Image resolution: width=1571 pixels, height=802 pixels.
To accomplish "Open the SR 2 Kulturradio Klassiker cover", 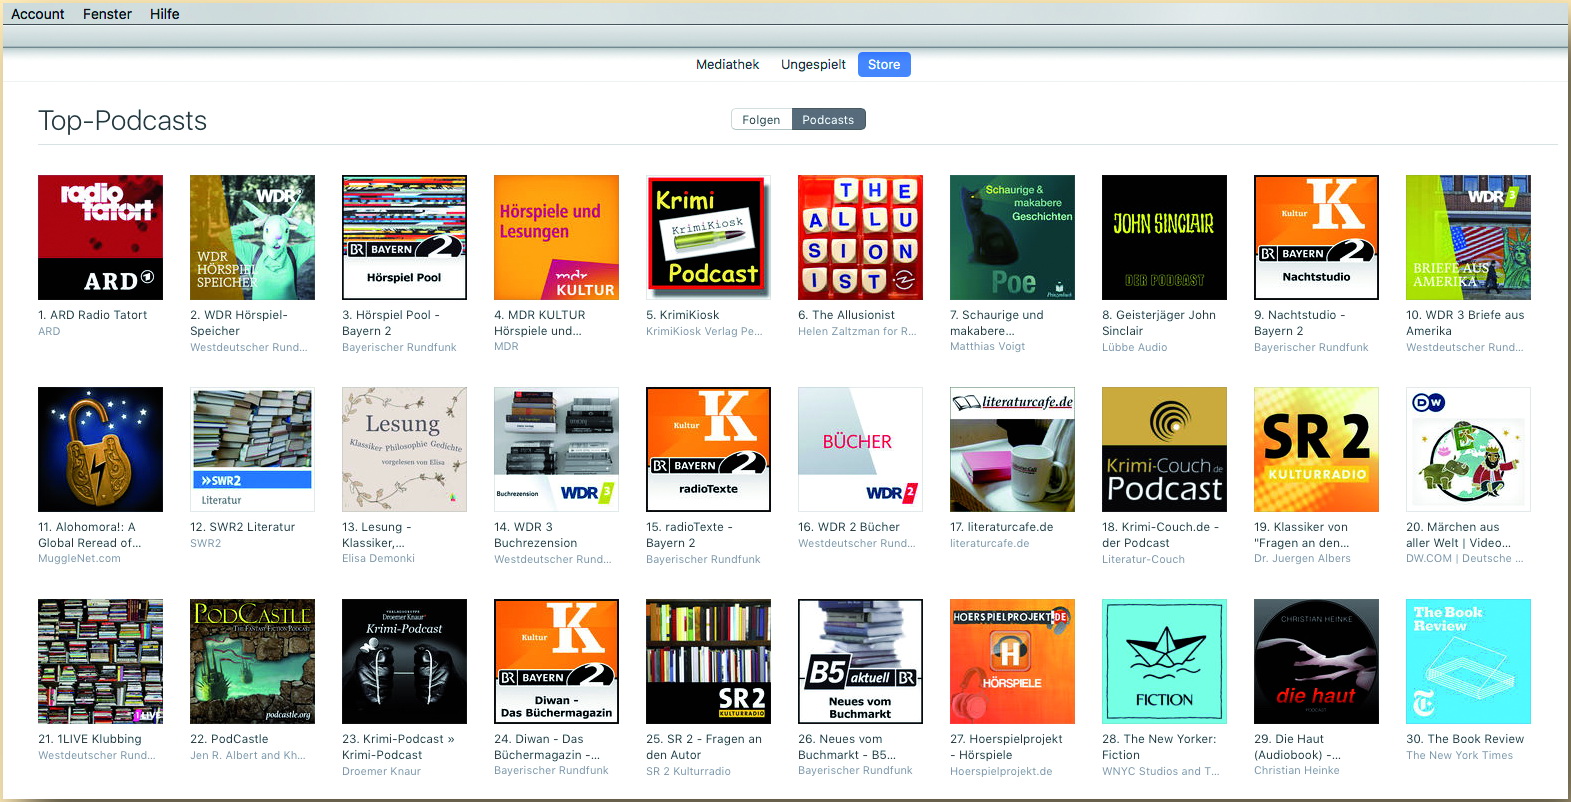I will coord(1316,449).
